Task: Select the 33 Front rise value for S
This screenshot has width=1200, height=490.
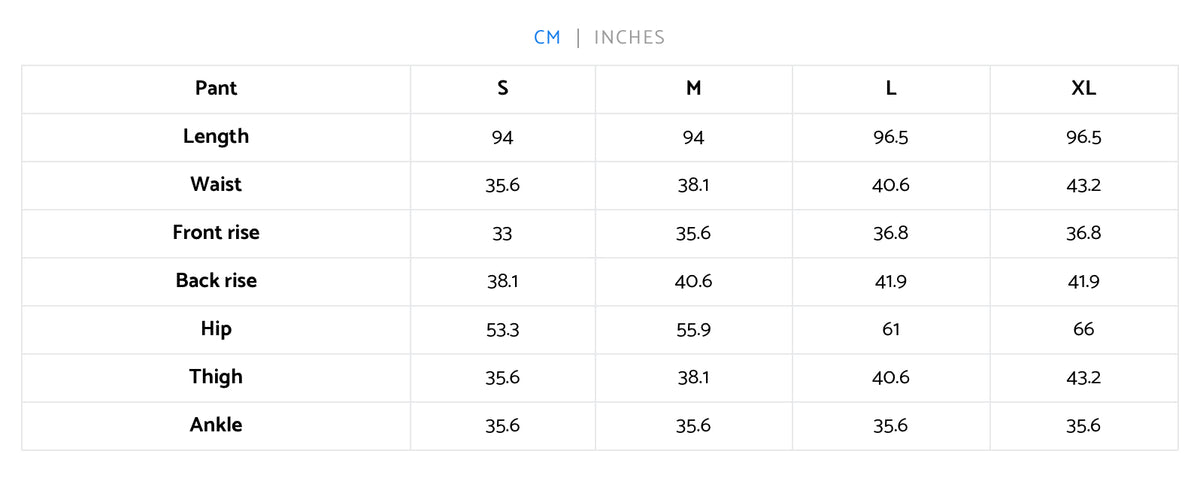Action: point(503,234)
